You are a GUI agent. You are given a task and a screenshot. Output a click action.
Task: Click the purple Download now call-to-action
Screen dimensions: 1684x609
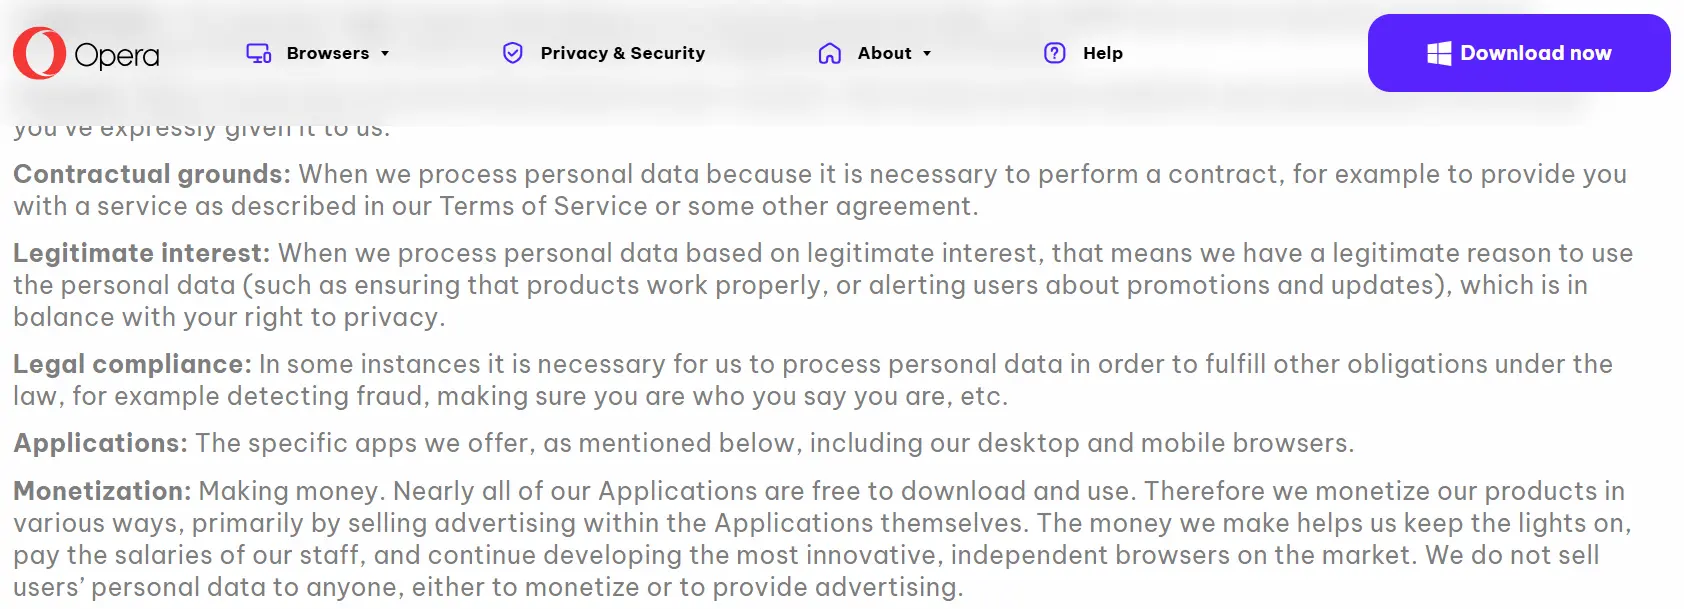click(x=1518, y=52)
